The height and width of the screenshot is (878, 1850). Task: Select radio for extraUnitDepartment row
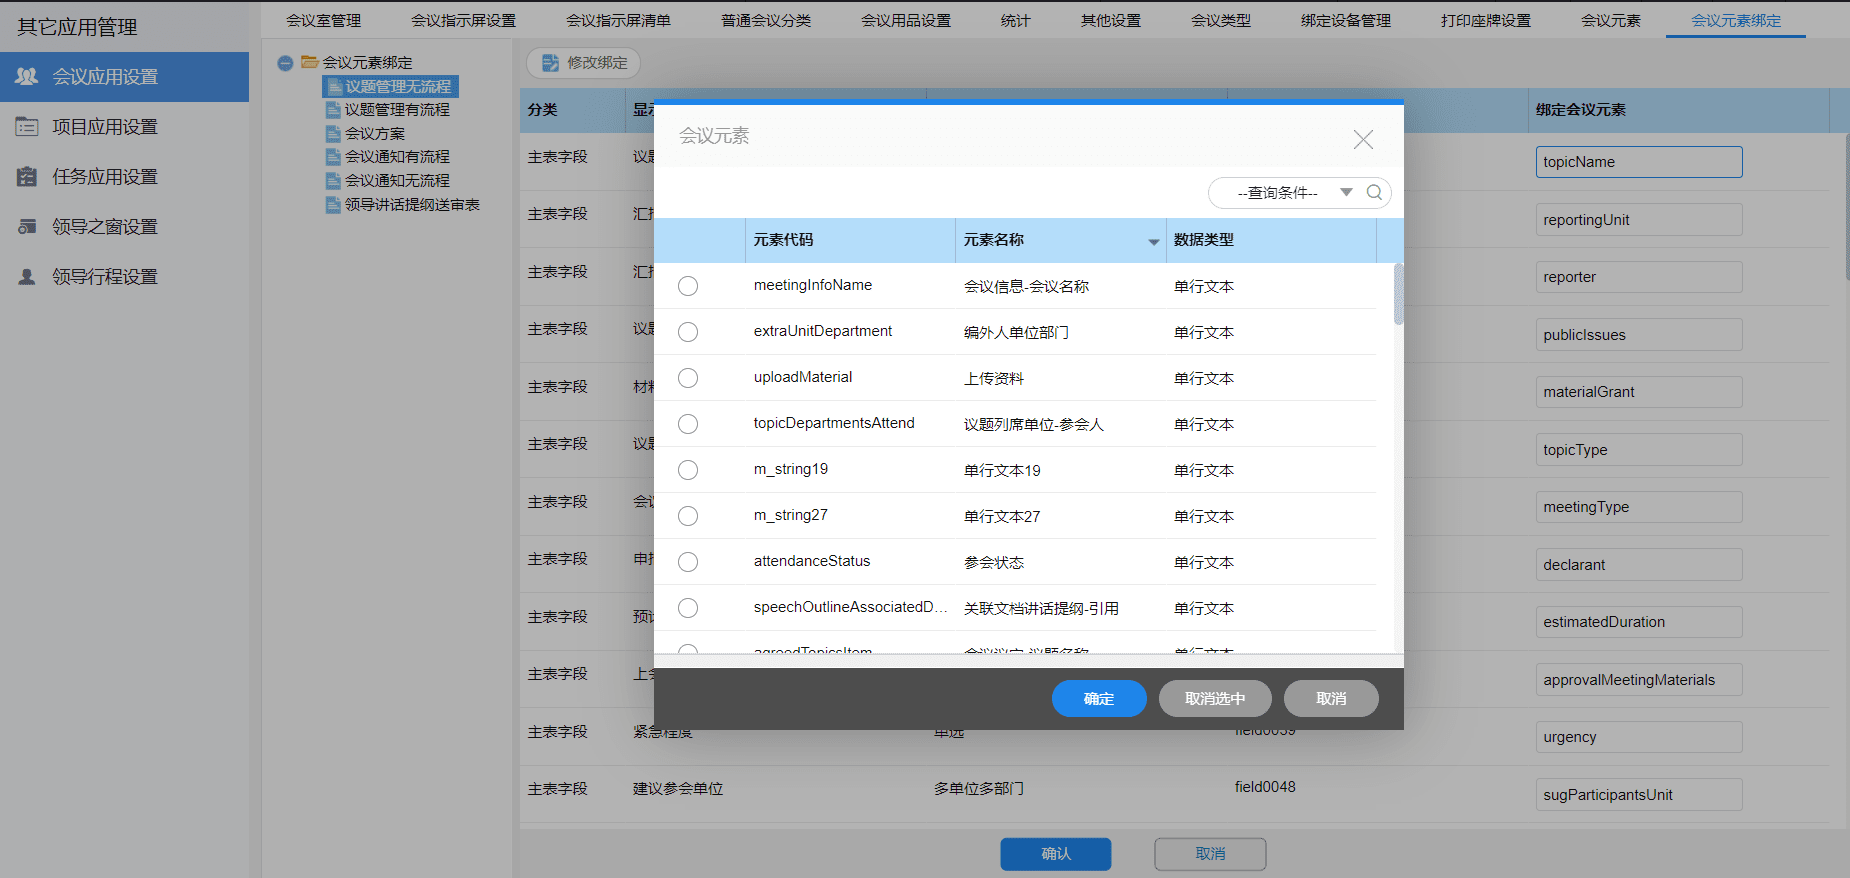(688, 332)
